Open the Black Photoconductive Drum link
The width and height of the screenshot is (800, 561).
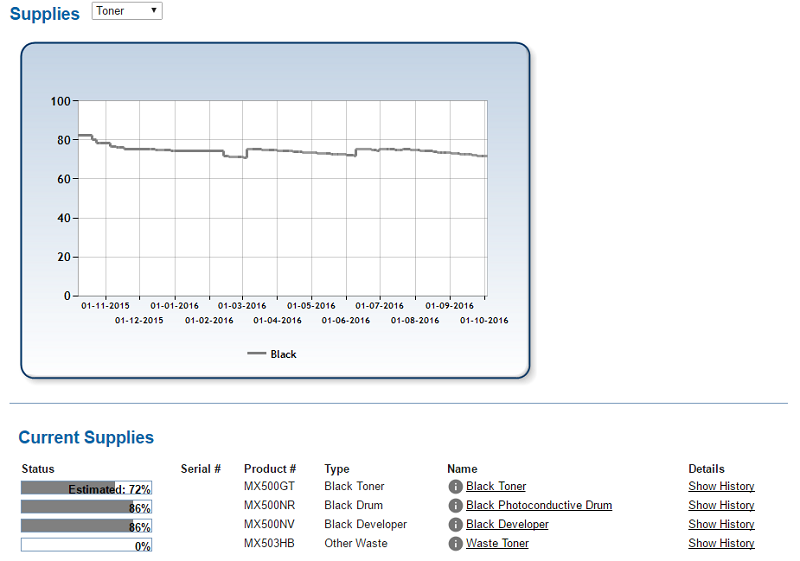[x=539, y=505]
